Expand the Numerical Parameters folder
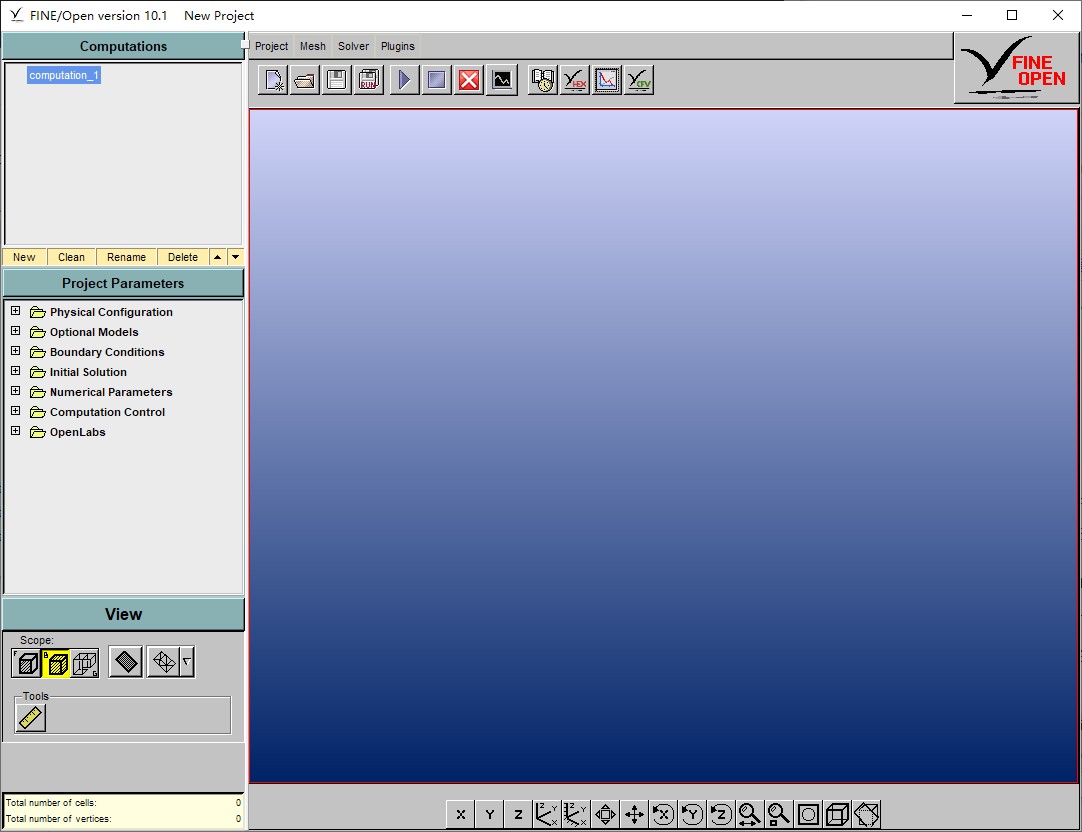The width and height of the screenshot is (1082, 832). [15, 391]
